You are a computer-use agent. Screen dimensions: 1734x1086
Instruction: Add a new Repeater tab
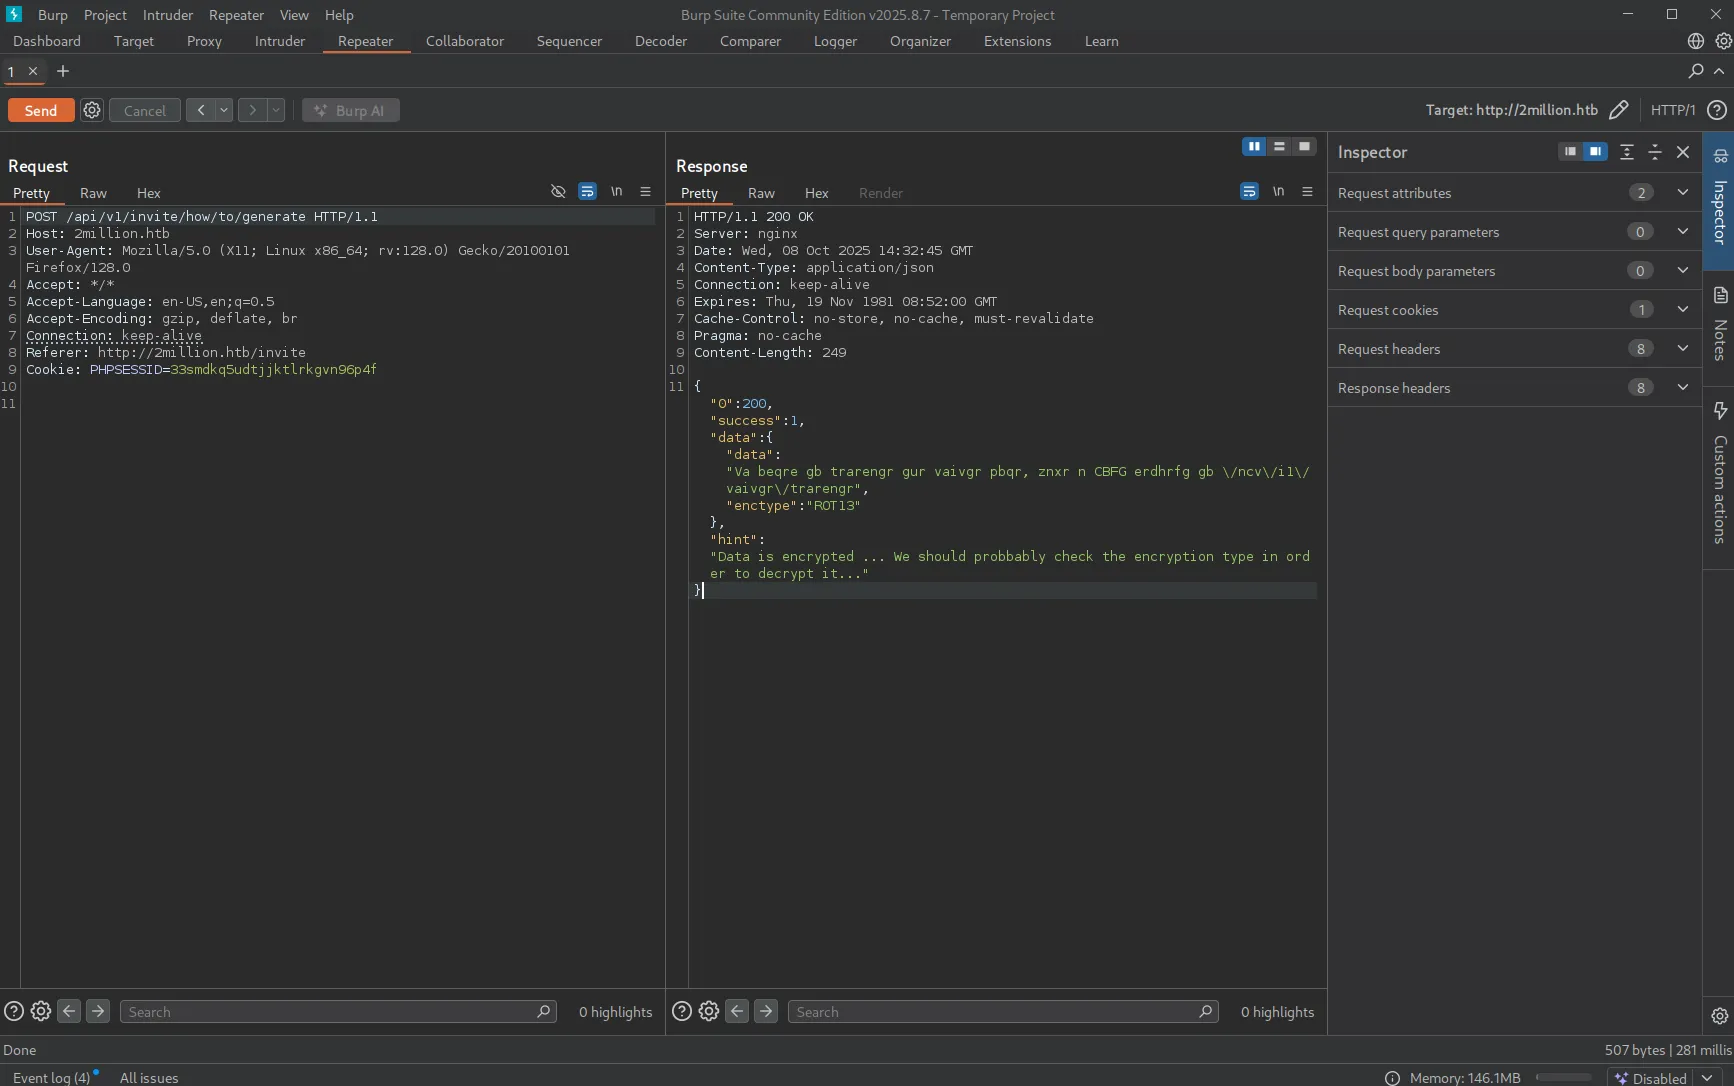[63, 71]
